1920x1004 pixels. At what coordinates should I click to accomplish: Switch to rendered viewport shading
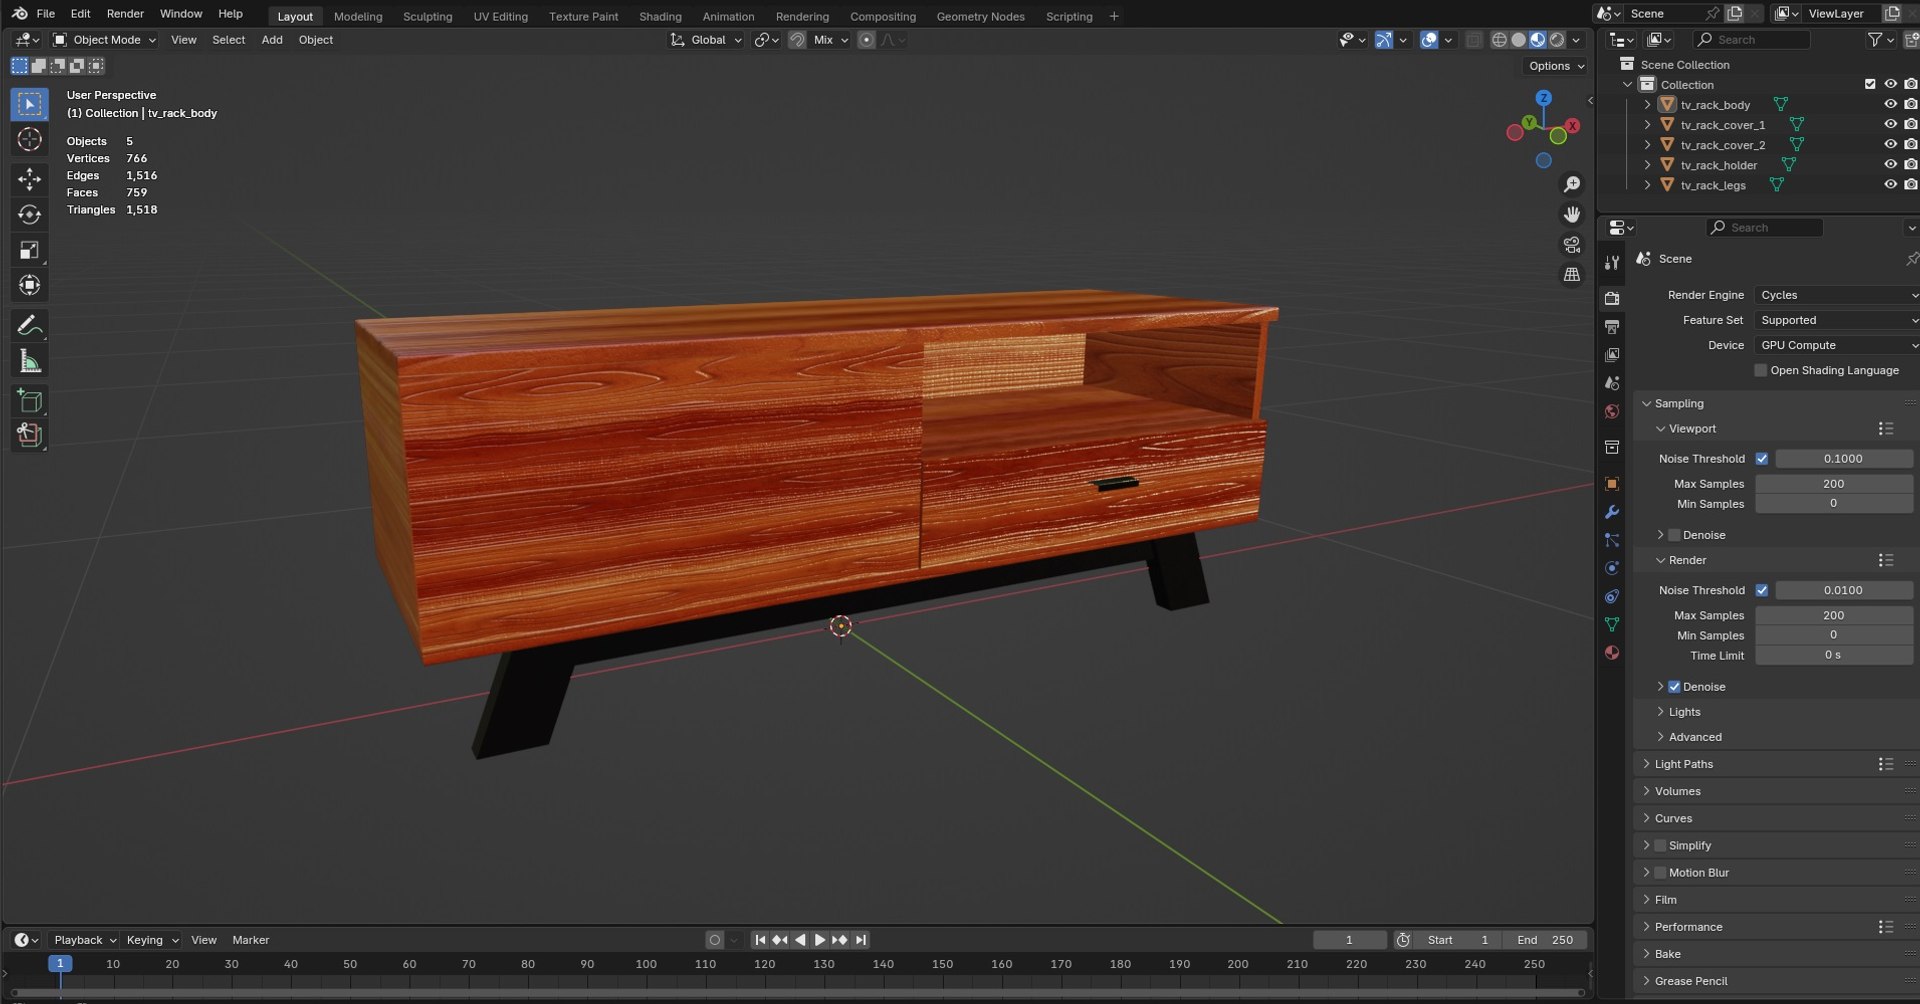click(1557, 40)
